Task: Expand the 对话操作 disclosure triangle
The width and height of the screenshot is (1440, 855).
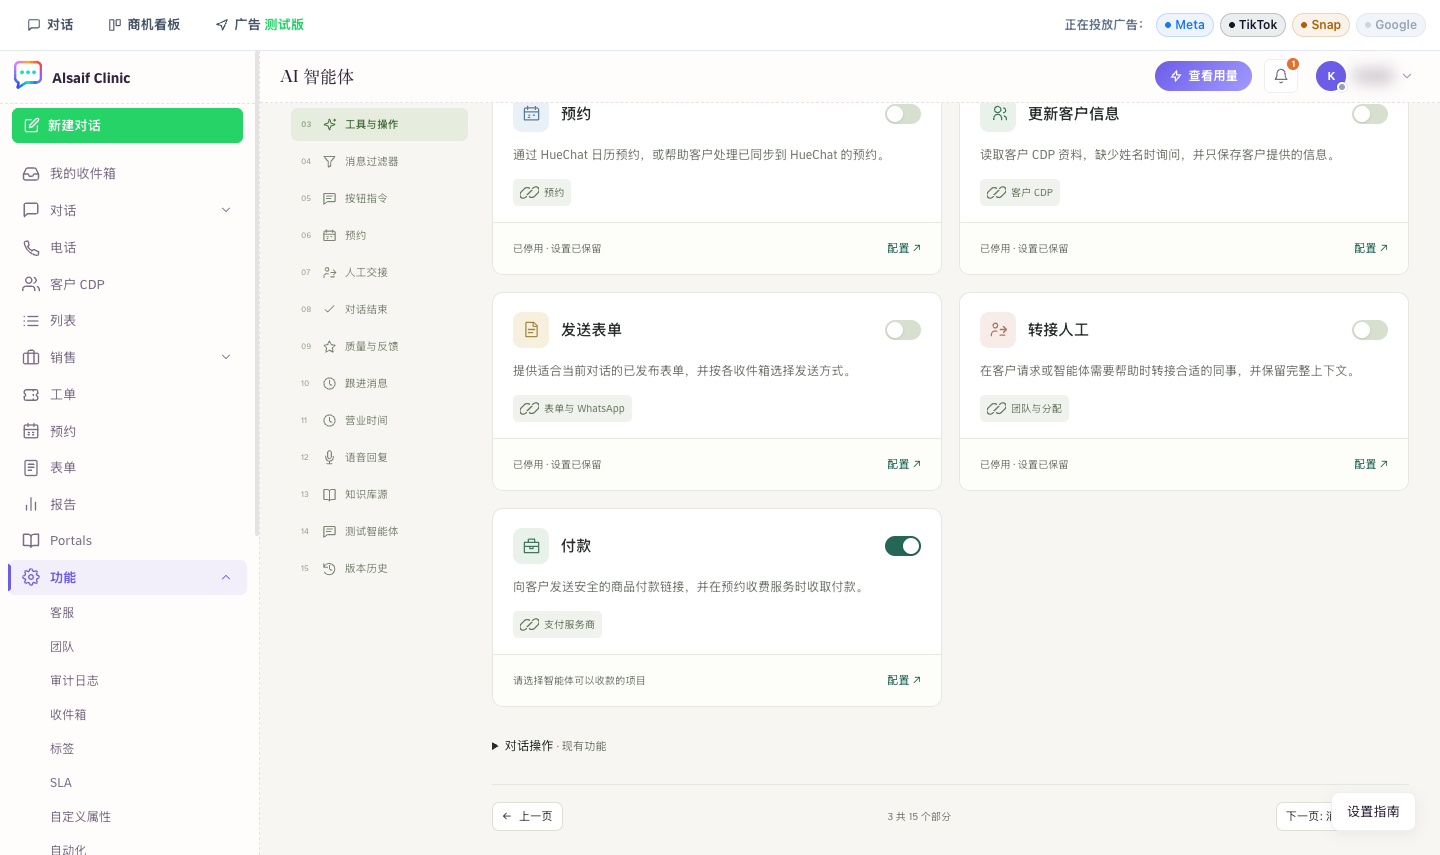Action: point(495,746)
